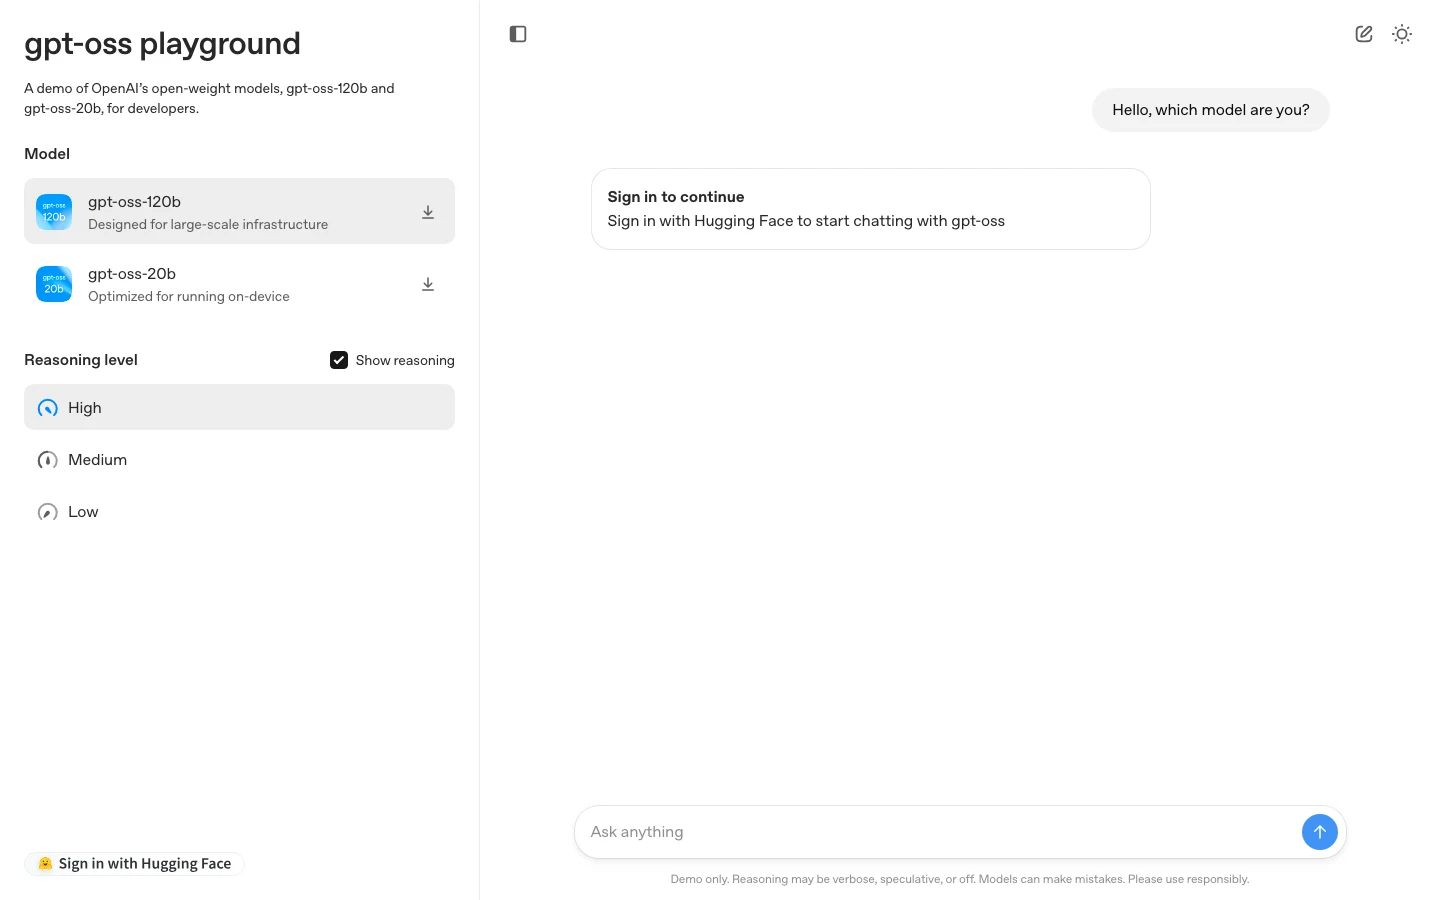Click the 'Model' section heading
This screenshot has height=900, width=1440.
[47, 154]
